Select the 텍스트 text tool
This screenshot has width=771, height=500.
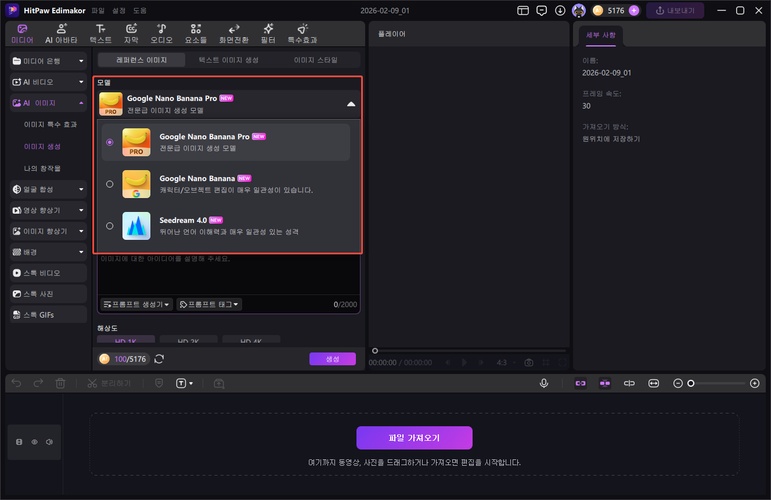coord(100,33)
